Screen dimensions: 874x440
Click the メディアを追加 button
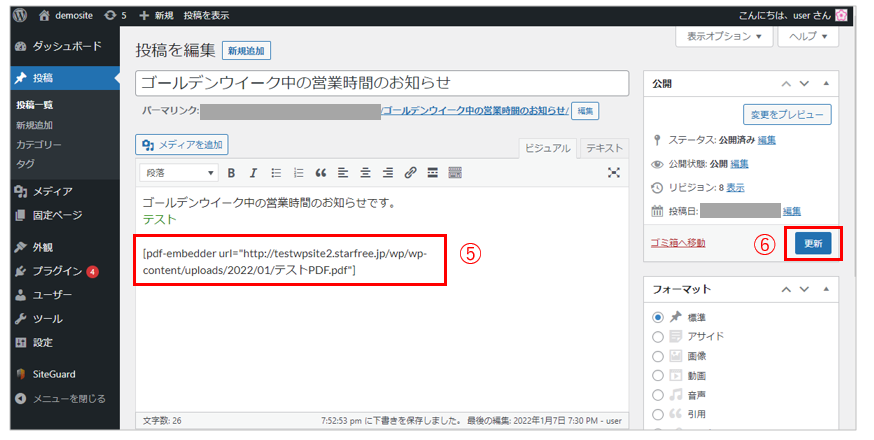(182, 145)
